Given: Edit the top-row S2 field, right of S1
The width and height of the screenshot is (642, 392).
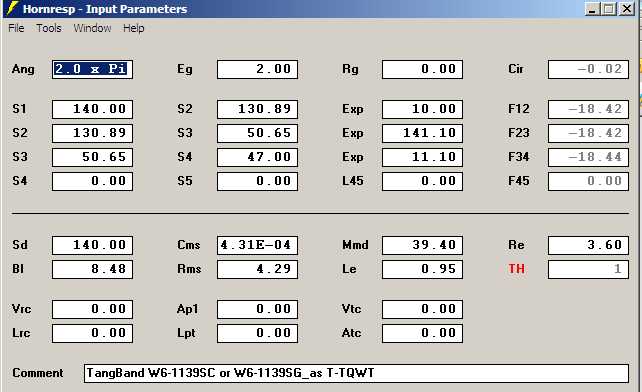Looking at the screenshot, I should (x=257, y=109).
